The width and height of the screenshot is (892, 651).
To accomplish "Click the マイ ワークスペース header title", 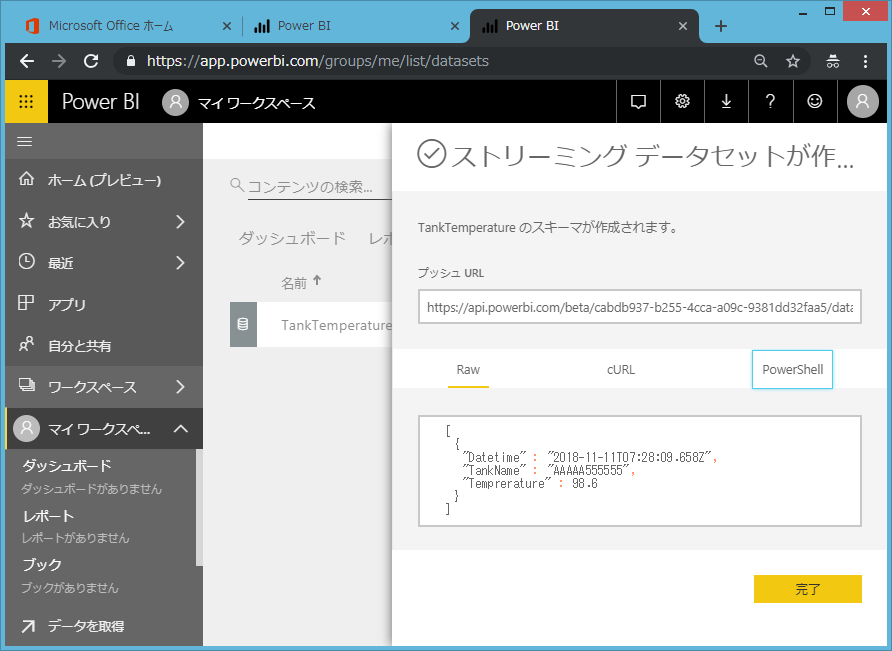I will click(x=257, y=103).
